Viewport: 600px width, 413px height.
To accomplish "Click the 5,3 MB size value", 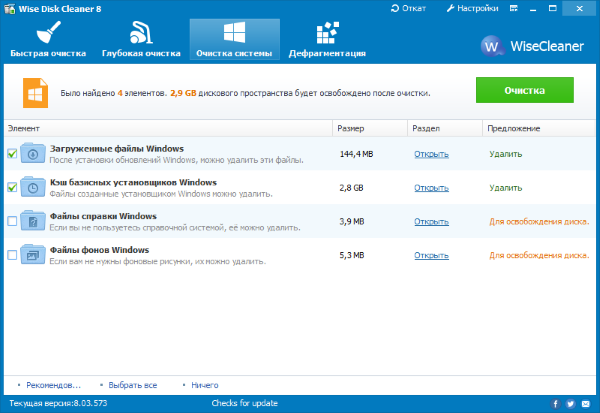I will [x=352, y=255].
